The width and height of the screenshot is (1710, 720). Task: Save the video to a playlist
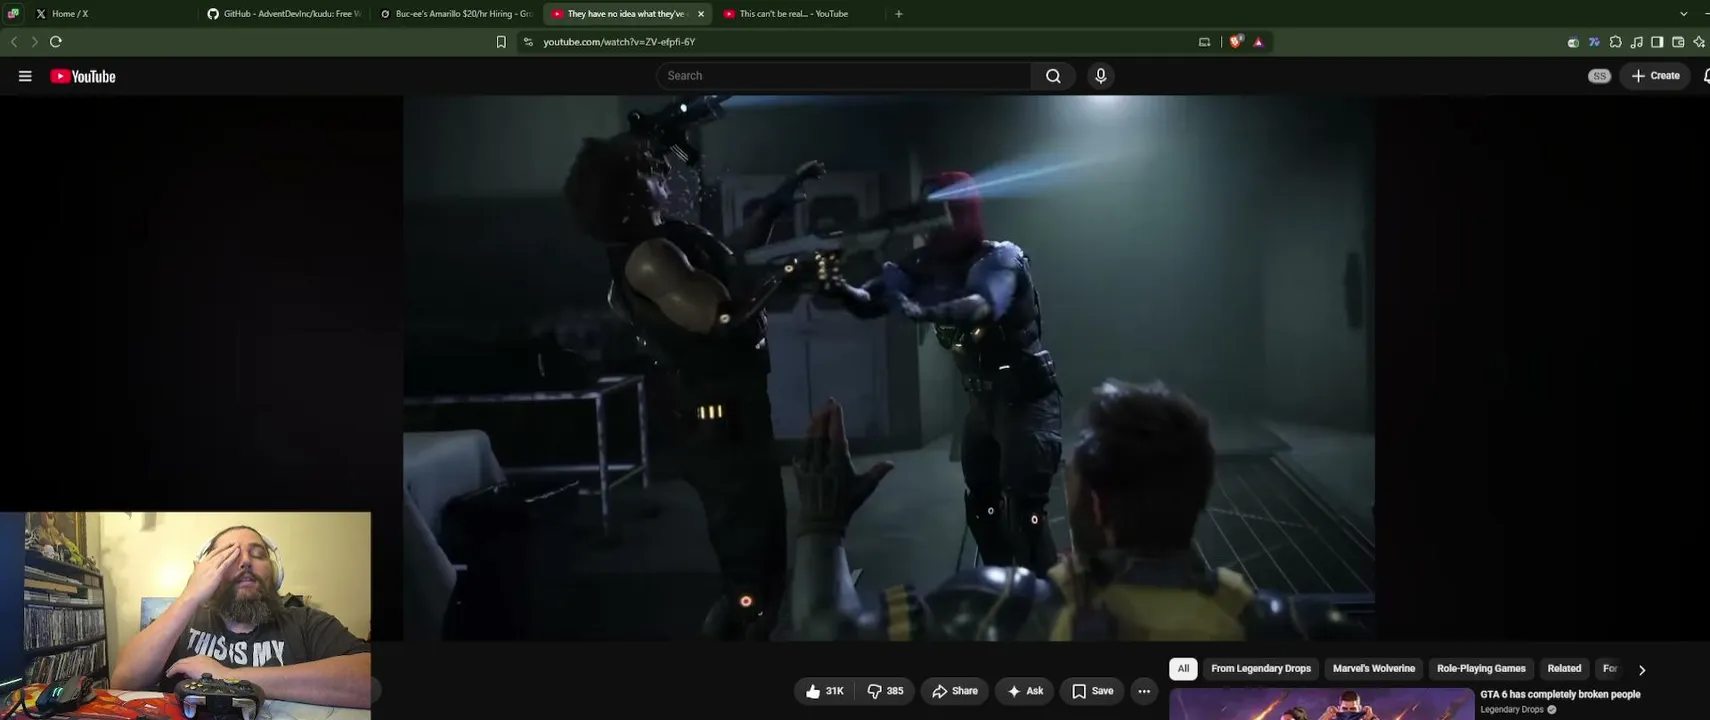1092,691
